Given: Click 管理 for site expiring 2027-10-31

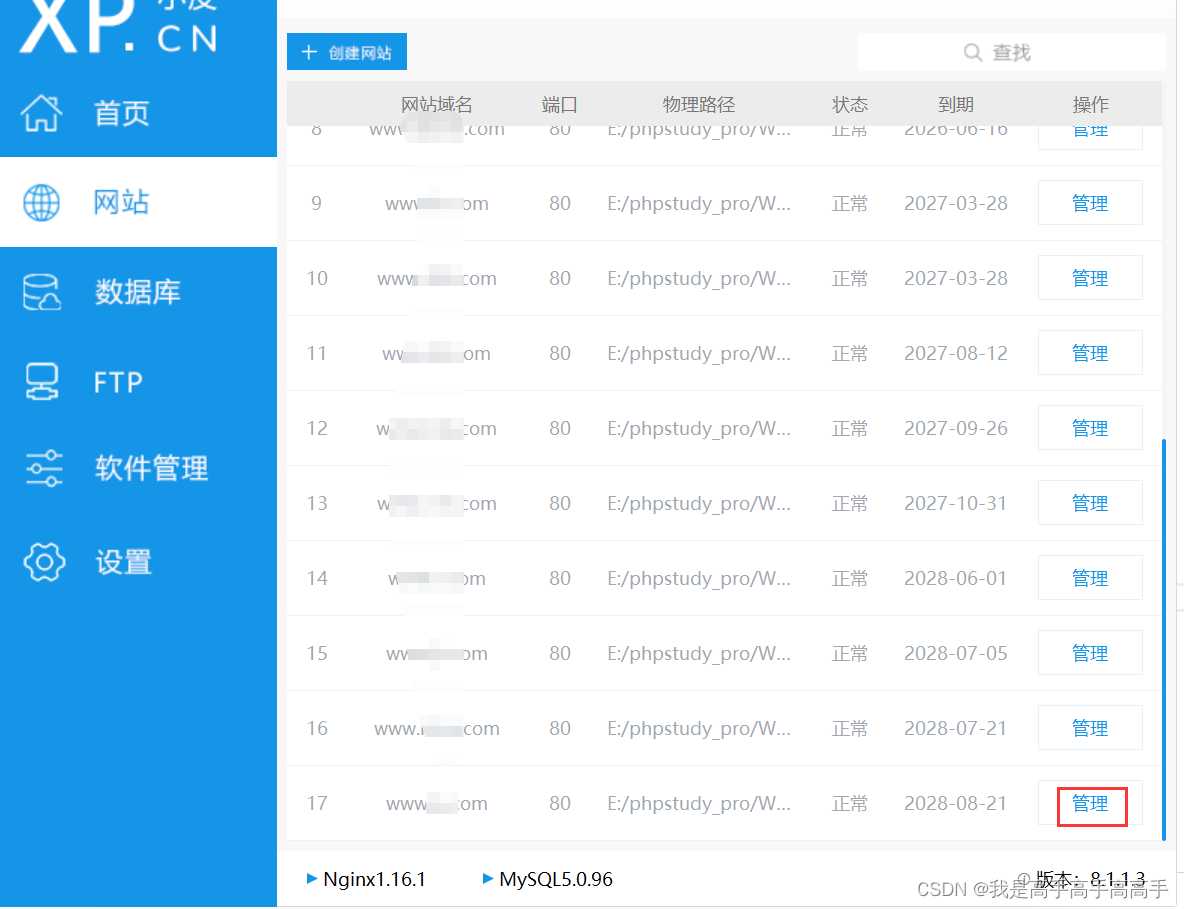Looking at the screenshot, I should click(x=1090, y=502).
